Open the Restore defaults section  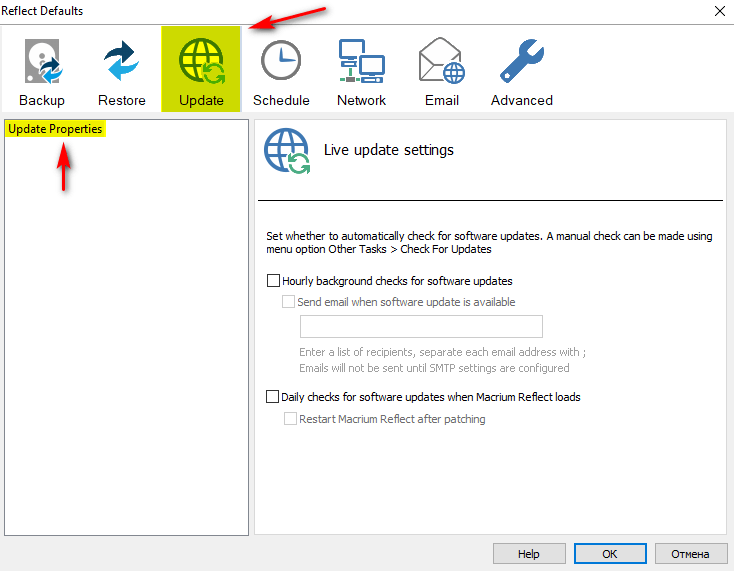pos(122,69)
